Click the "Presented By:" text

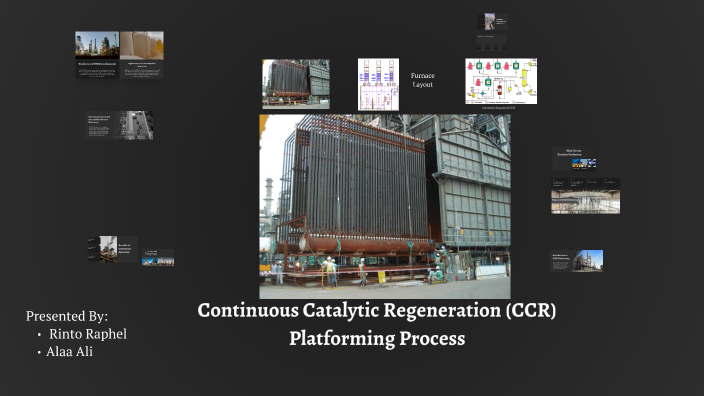tap(67, 316)
